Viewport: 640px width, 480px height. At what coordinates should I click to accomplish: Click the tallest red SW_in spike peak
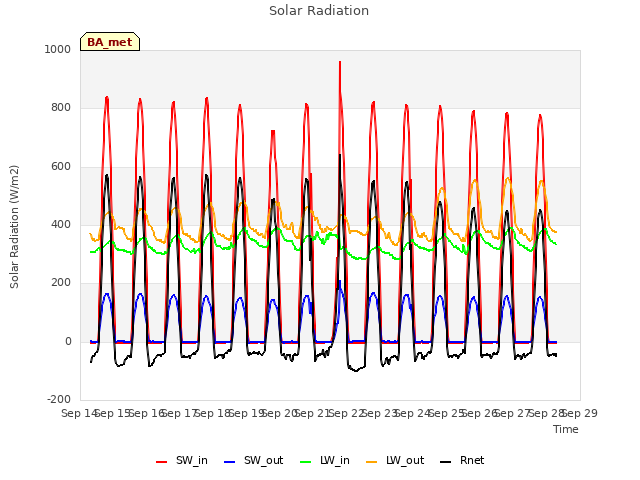coord(340,62)
